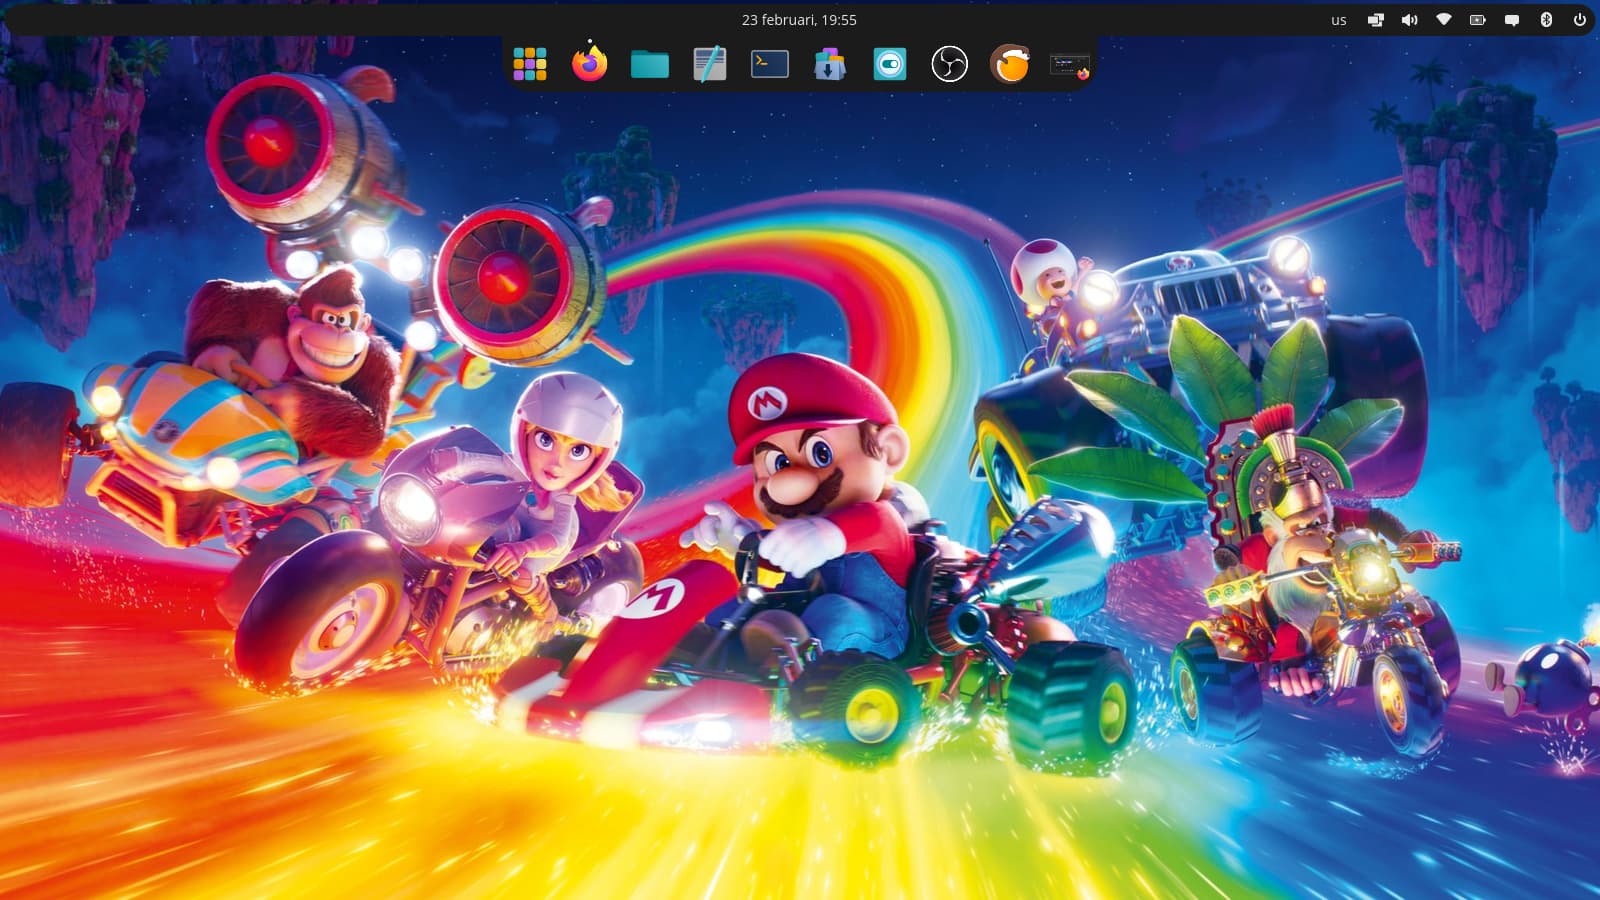The image size is (1600, 900).
Task: Open the date and time calendar
Action: (799, 20)
